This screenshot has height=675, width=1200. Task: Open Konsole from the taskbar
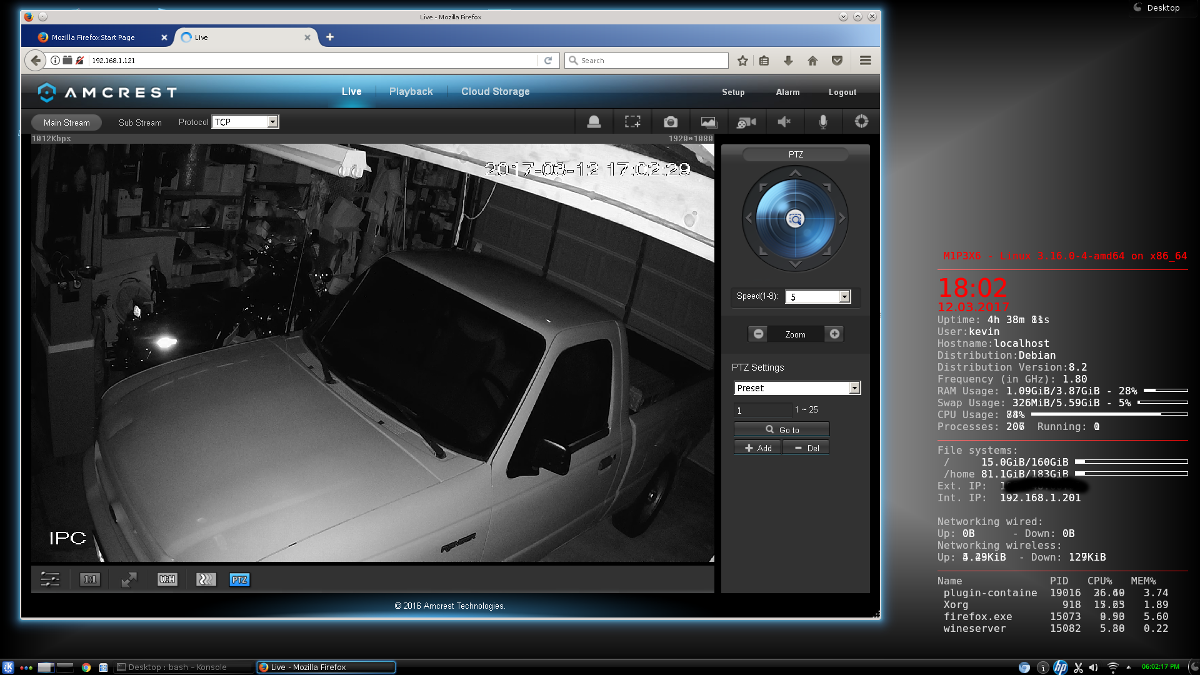click(x=182, y=667)
